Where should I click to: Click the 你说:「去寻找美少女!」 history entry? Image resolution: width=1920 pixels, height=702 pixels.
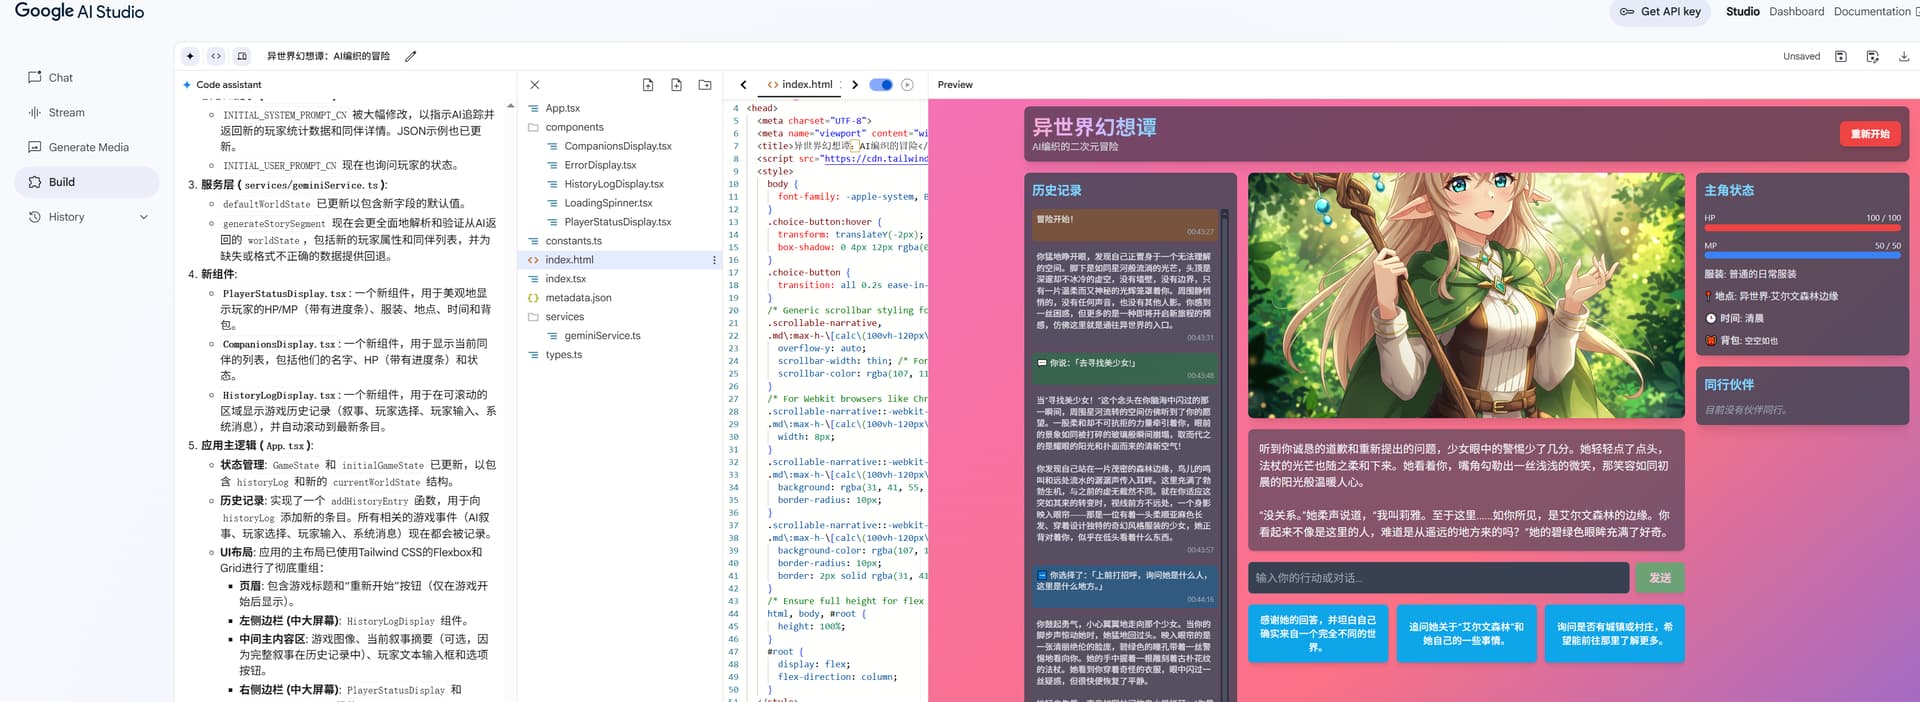click(x=1125, y=368)
